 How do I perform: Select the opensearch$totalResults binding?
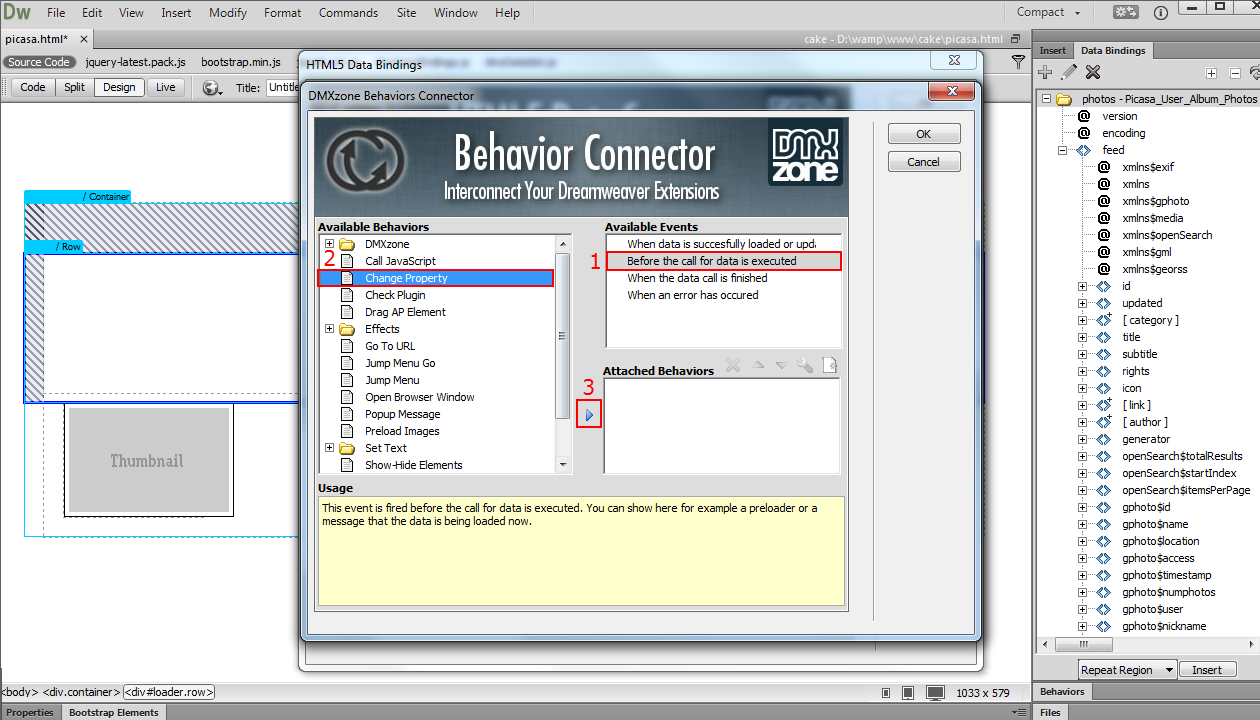[x=1182, y=456]
